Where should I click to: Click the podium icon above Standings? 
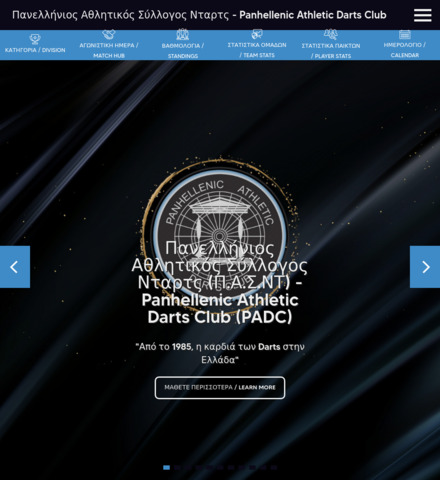click(183, 34)
